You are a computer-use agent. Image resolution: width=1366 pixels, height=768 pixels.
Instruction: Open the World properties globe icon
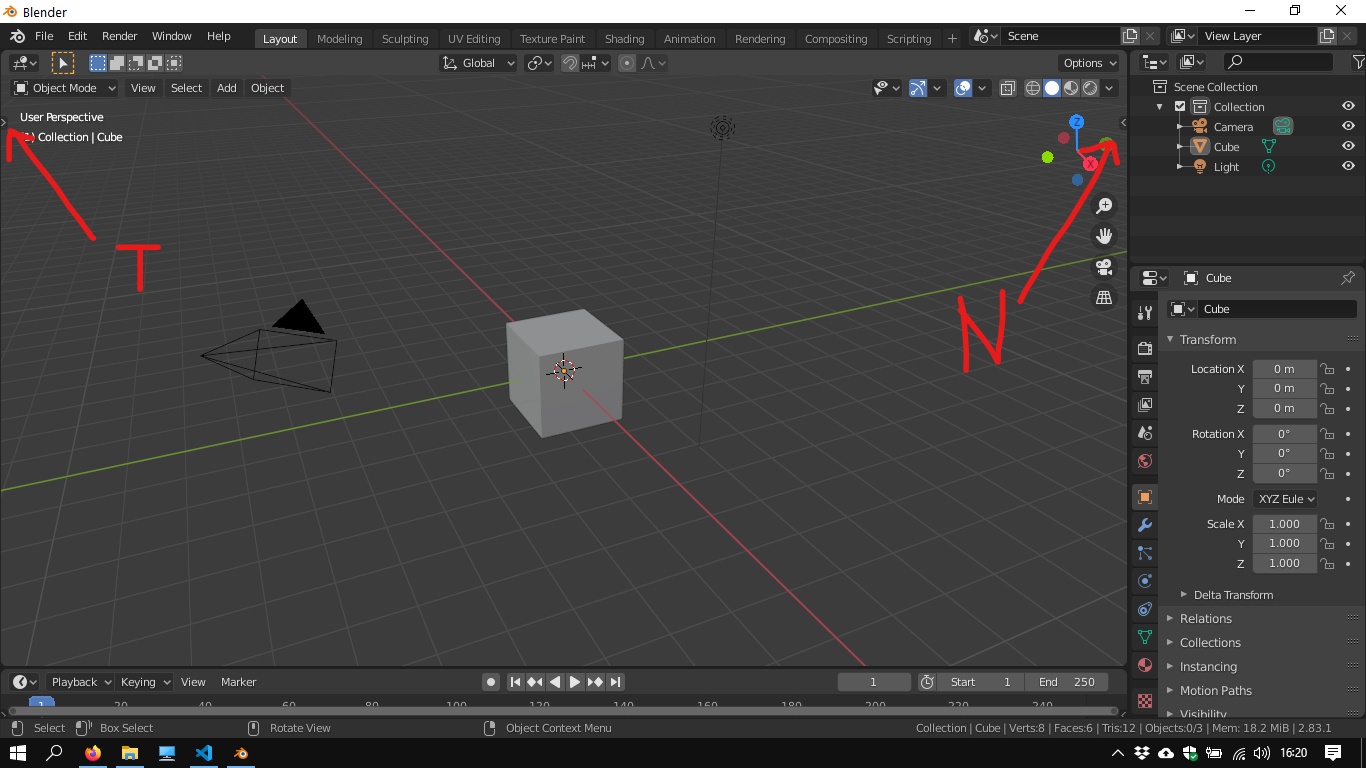[x=1145, y=461]
